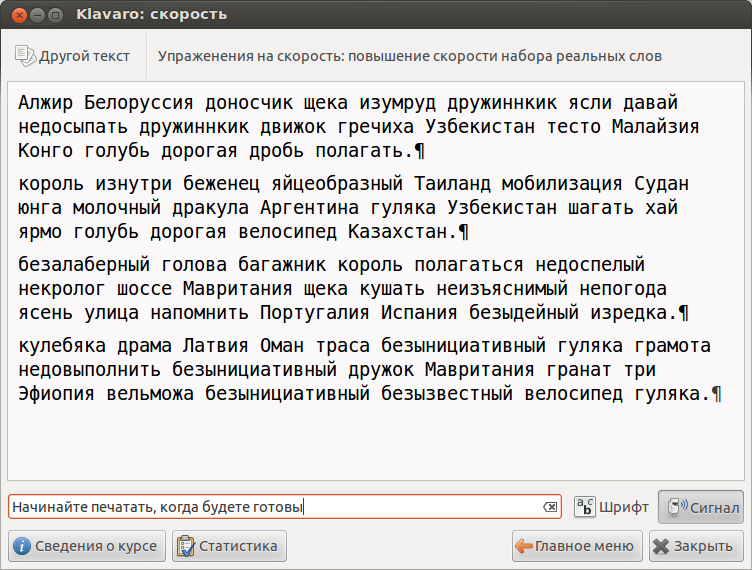
Task: Close the Klavaro window via red button
Action: (19, 15)
